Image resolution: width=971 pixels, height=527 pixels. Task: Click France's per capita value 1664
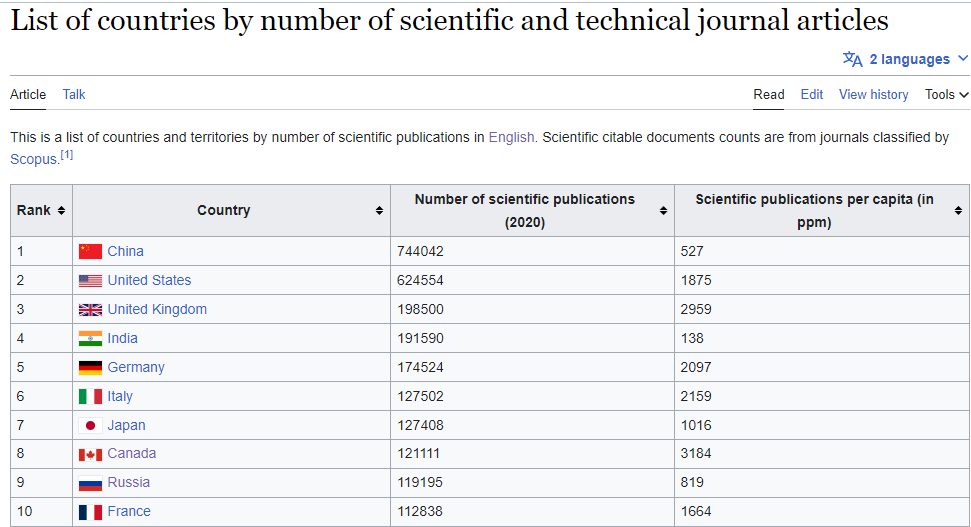tap(696, 512)
